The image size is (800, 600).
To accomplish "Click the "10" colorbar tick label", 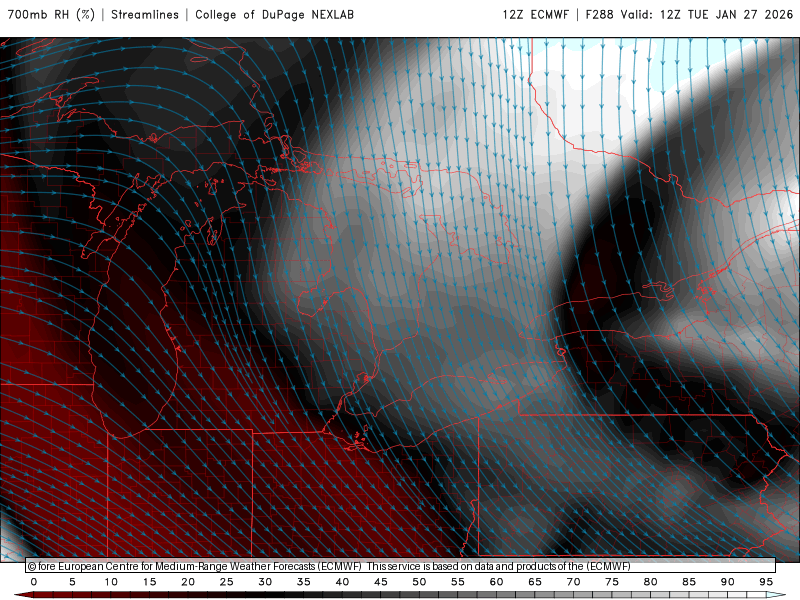I will [111, 582].
